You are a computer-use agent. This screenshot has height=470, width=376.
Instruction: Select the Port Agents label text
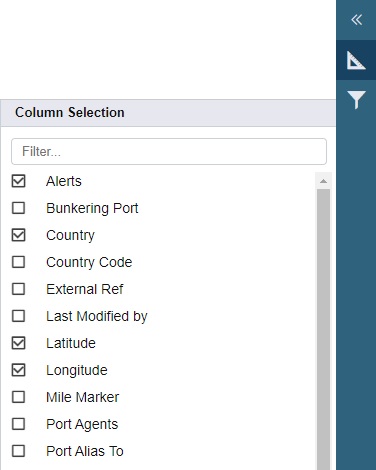82,424
